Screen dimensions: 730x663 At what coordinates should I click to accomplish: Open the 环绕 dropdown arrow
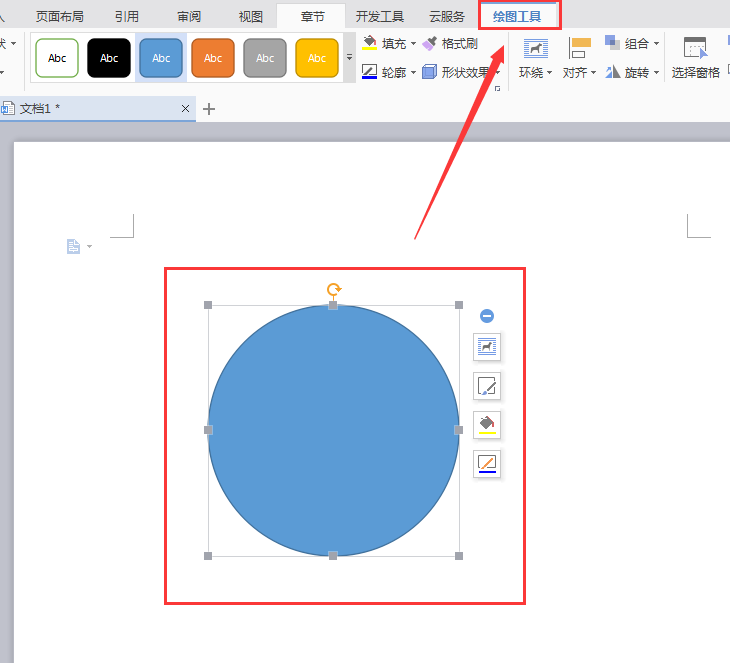pyautogui.click(x=550, y=73)
